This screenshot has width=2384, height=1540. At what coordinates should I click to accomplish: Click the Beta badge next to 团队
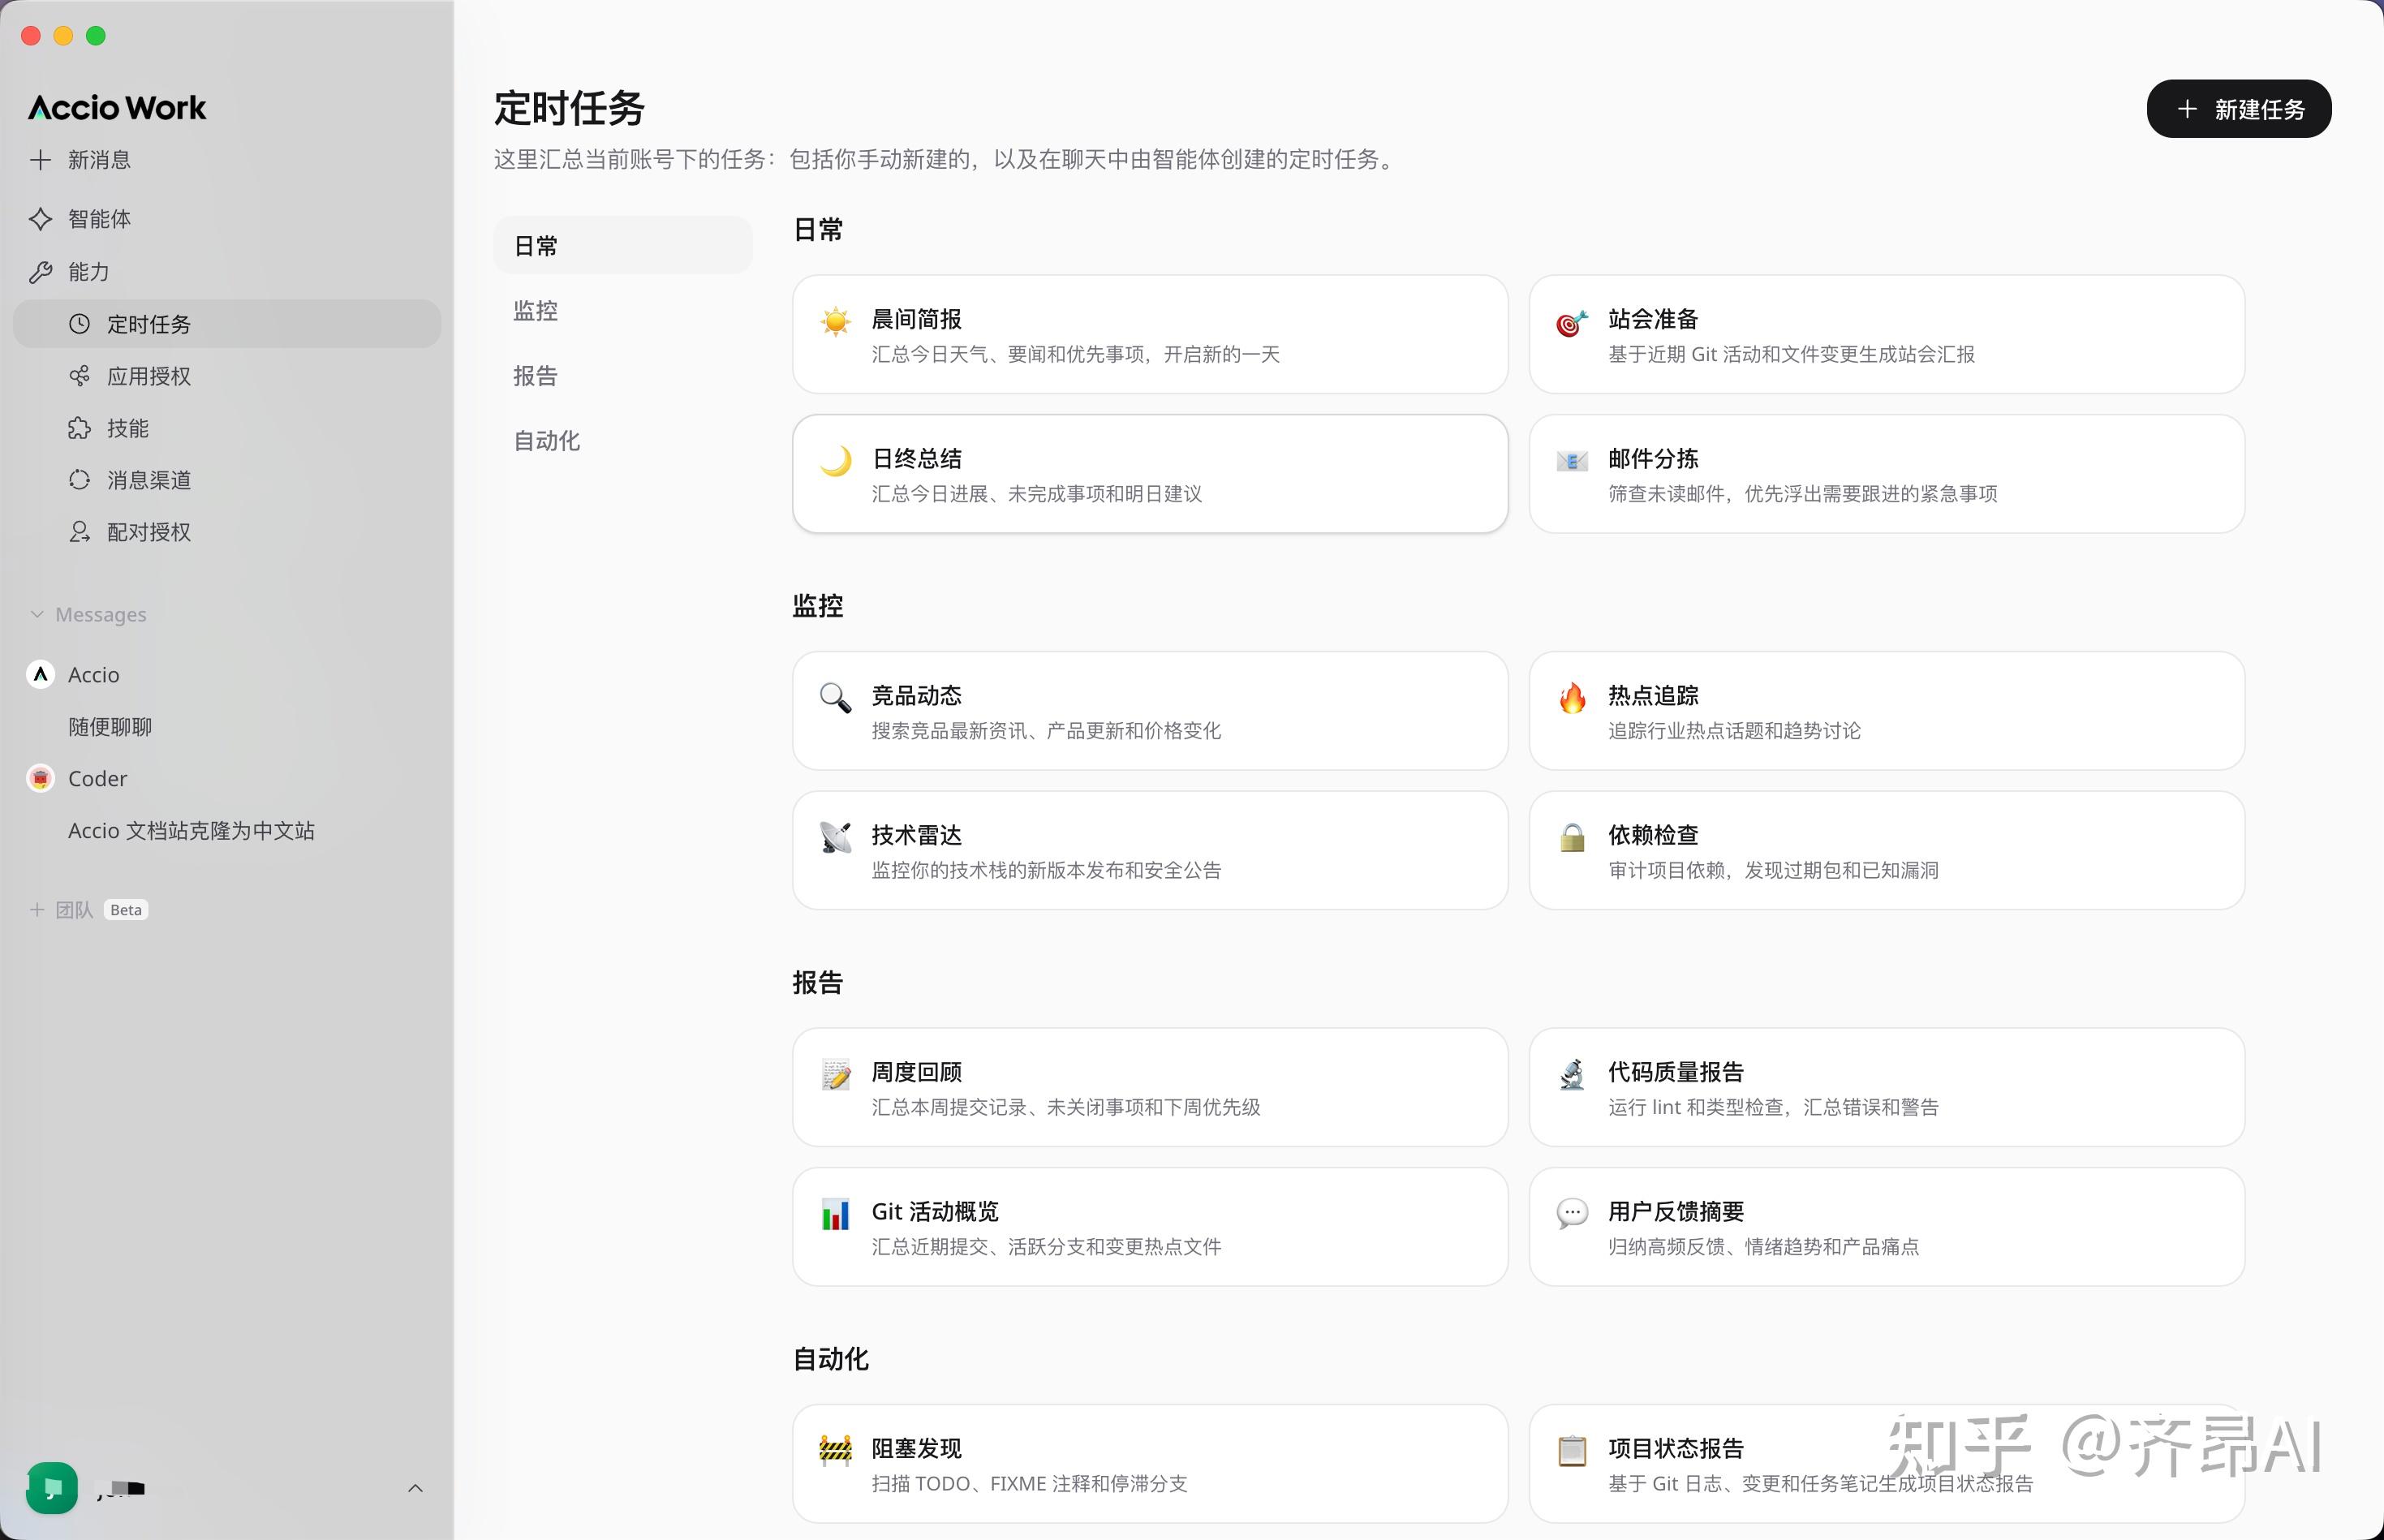coord(126,910)
